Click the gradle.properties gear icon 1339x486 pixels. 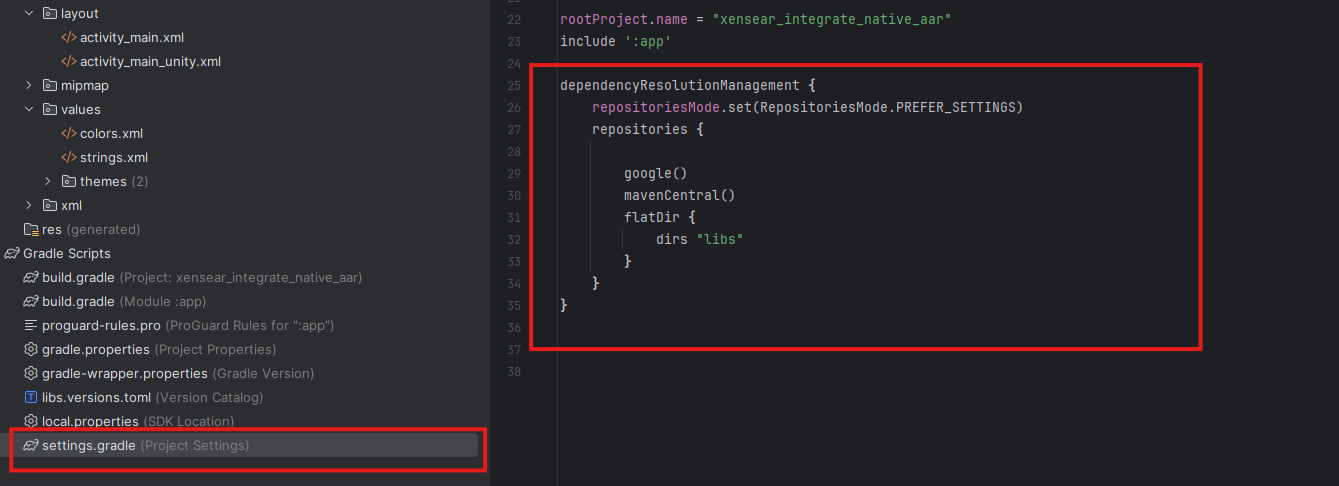click(31, 349)
